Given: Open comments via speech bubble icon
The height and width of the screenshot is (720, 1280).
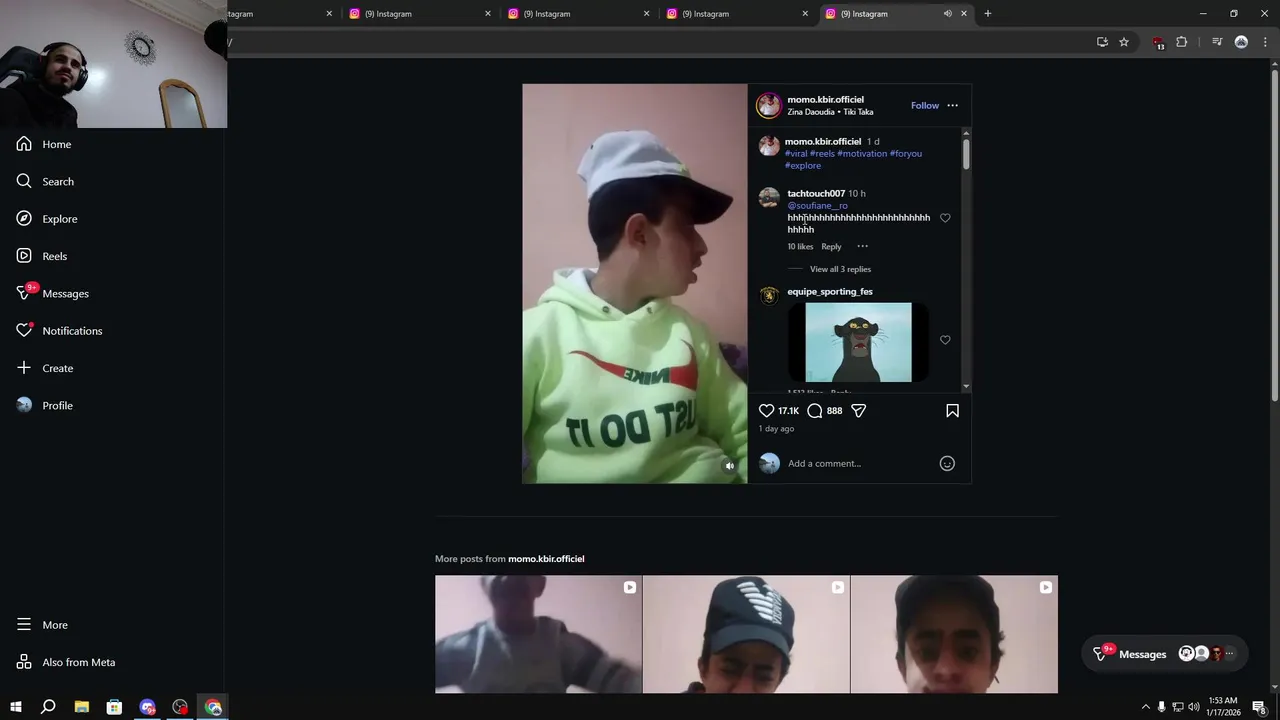Looking at the screenshot, I should tap(814, 411).
